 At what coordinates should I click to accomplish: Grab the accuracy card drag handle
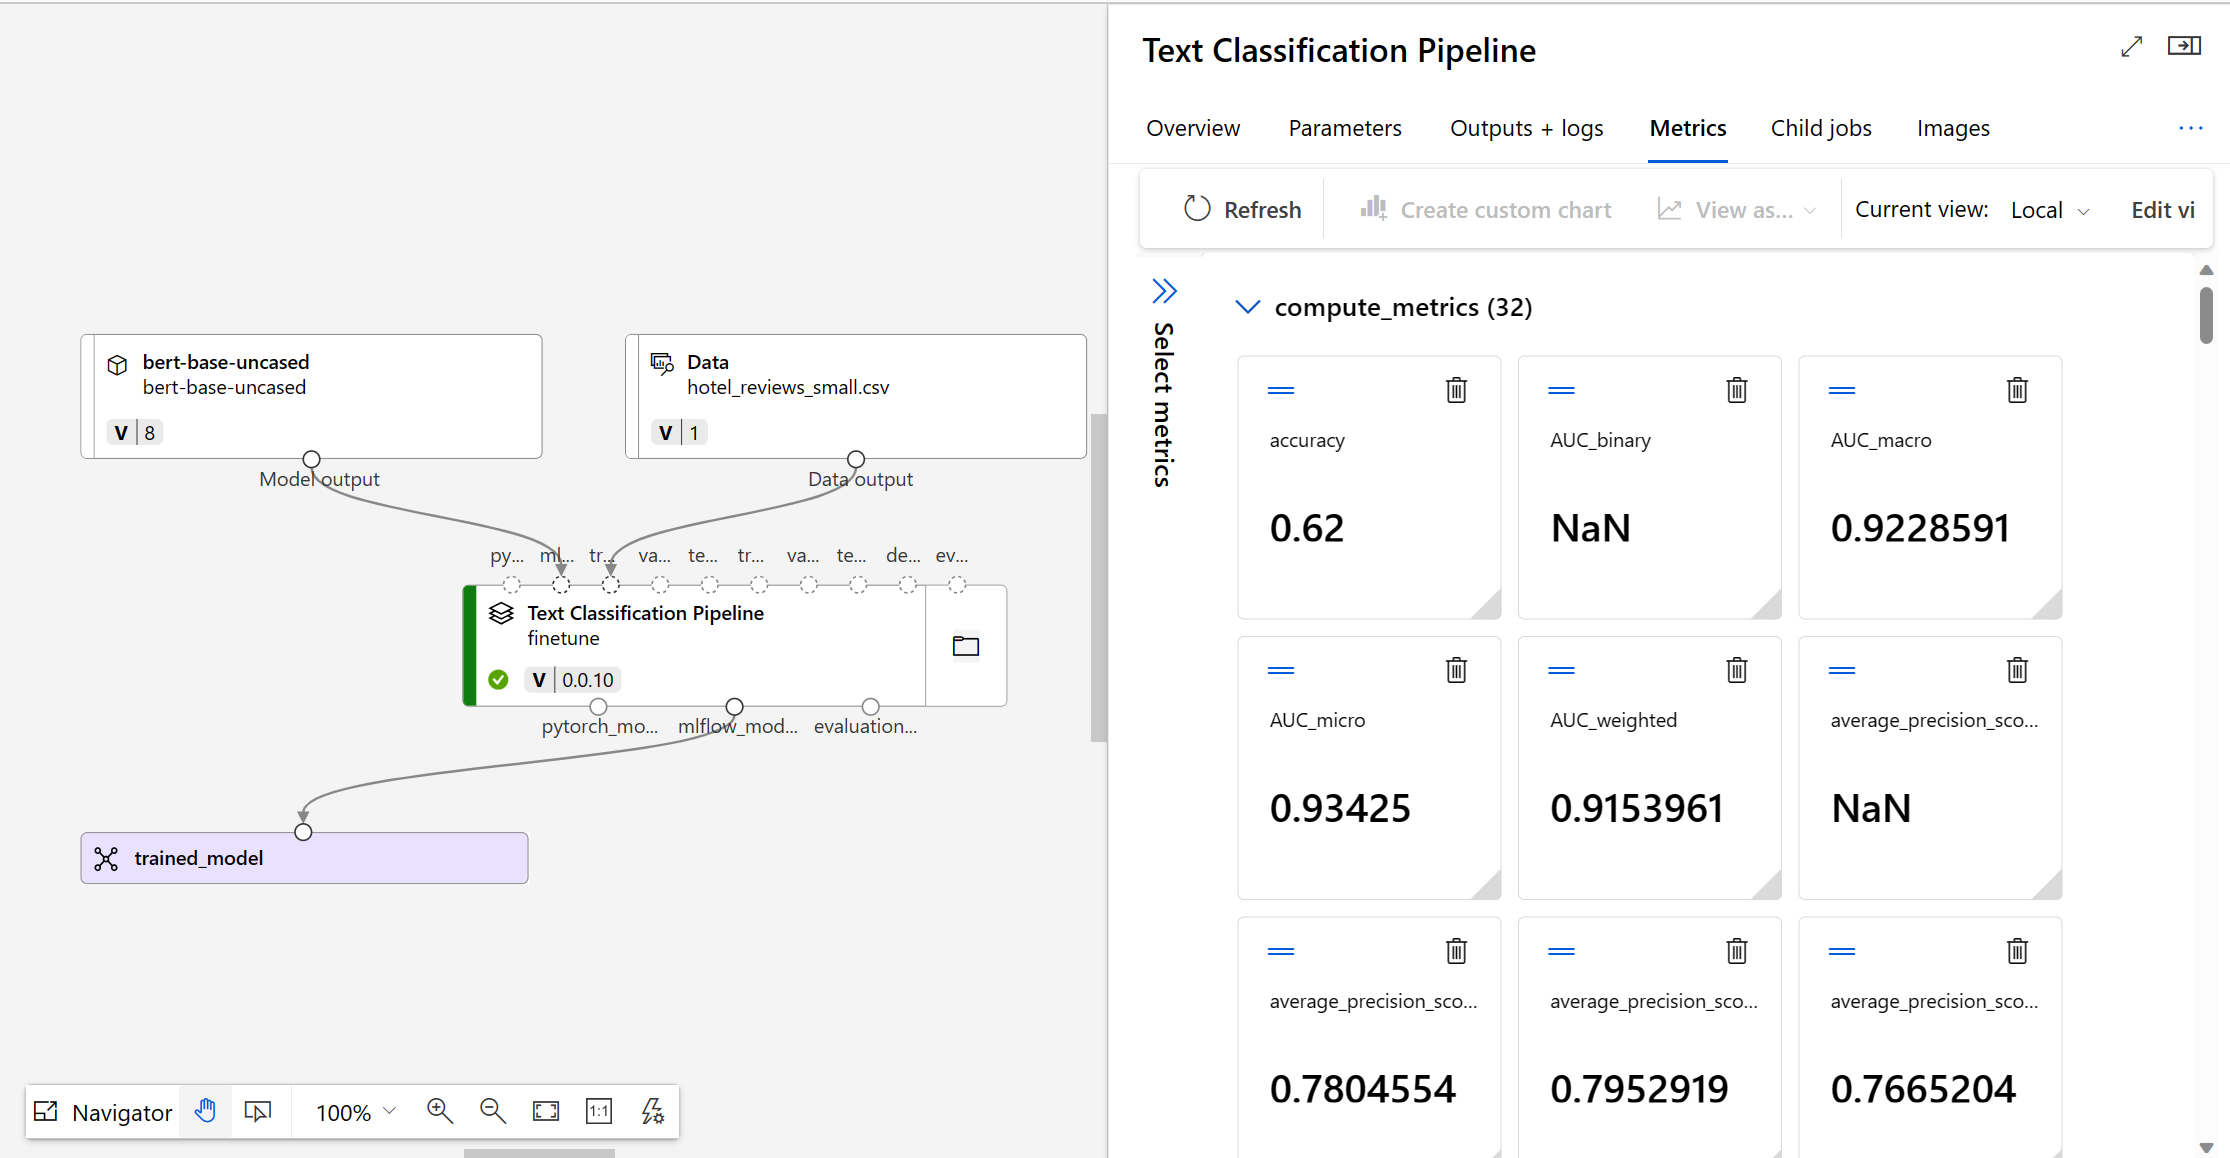(1281, 390)
